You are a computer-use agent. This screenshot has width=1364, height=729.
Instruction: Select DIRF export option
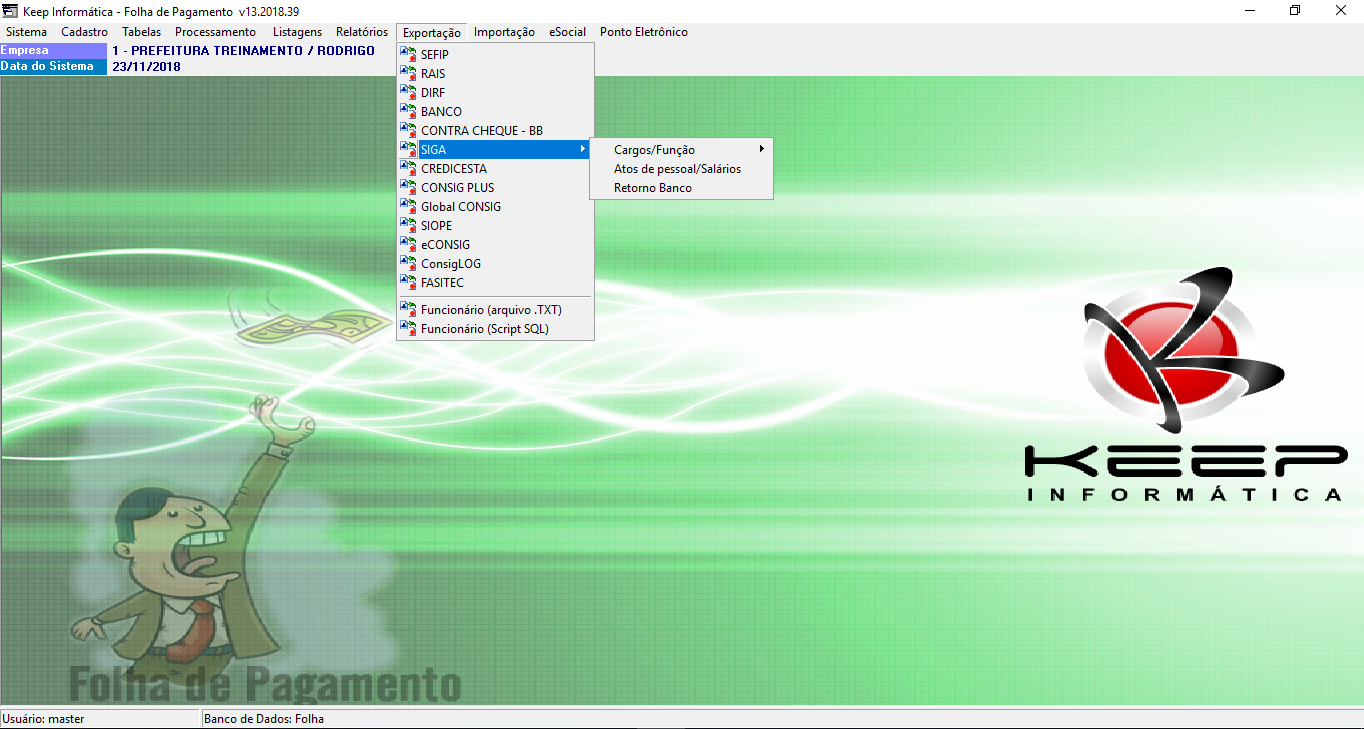[x=496, y=92]
